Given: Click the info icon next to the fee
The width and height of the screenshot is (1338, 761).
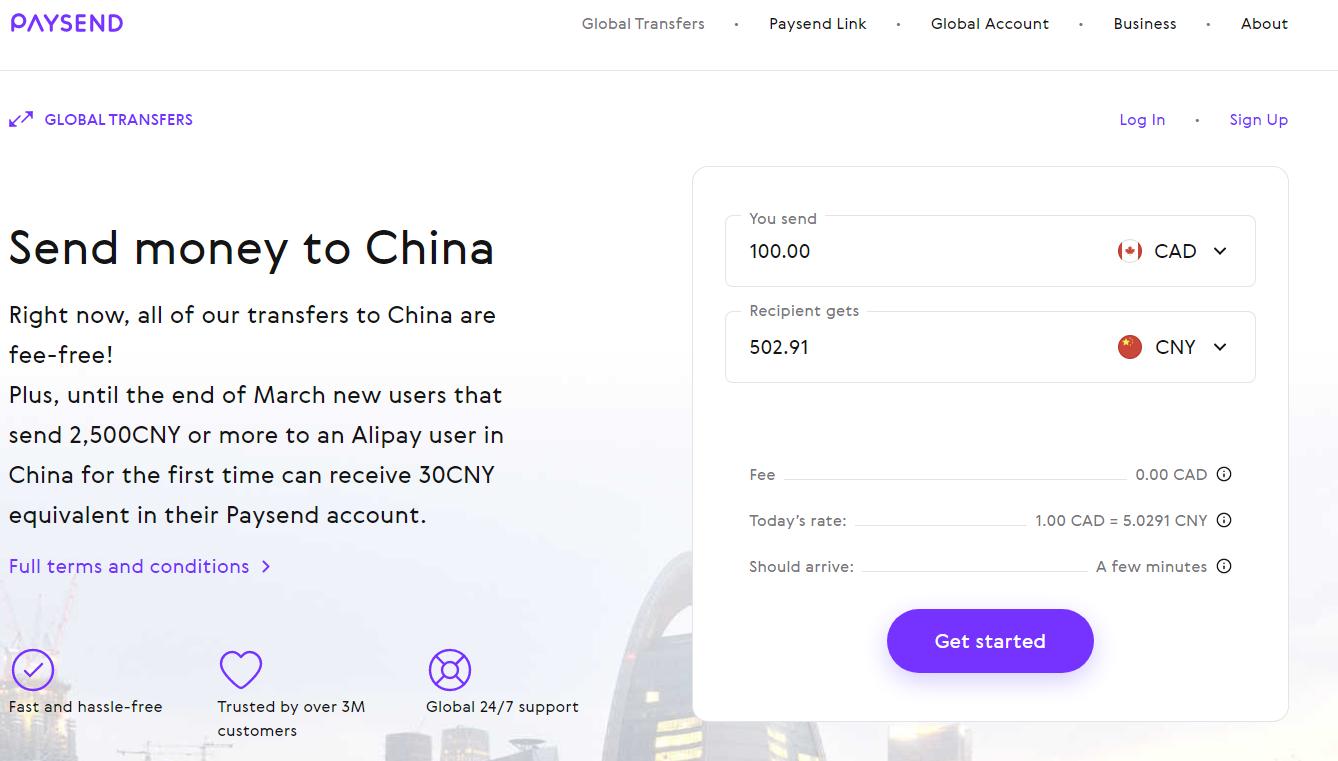Looking at the screenshot, I should [x=1224, y=474].
